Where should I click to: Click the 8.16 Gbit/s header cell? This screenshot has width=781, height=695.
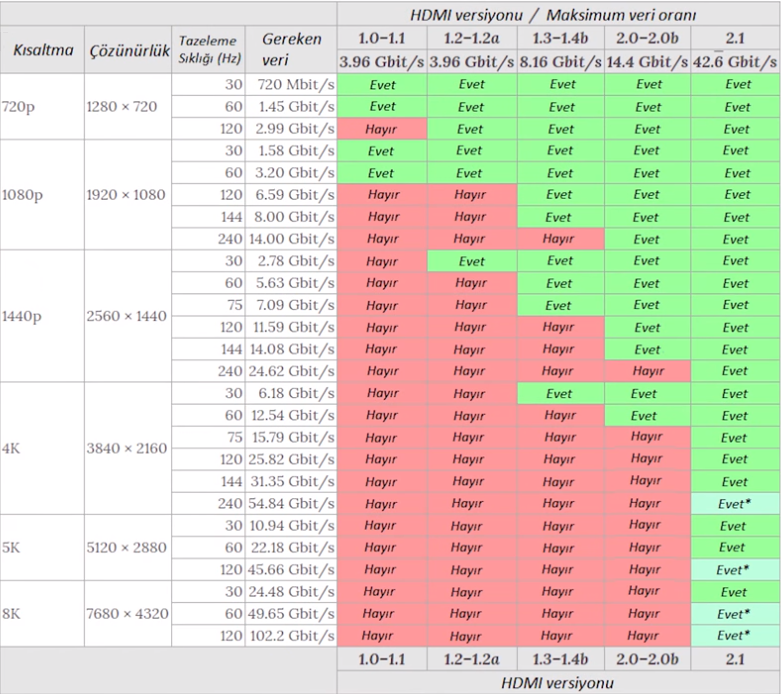pyautogui.click(x=560, y=62)
